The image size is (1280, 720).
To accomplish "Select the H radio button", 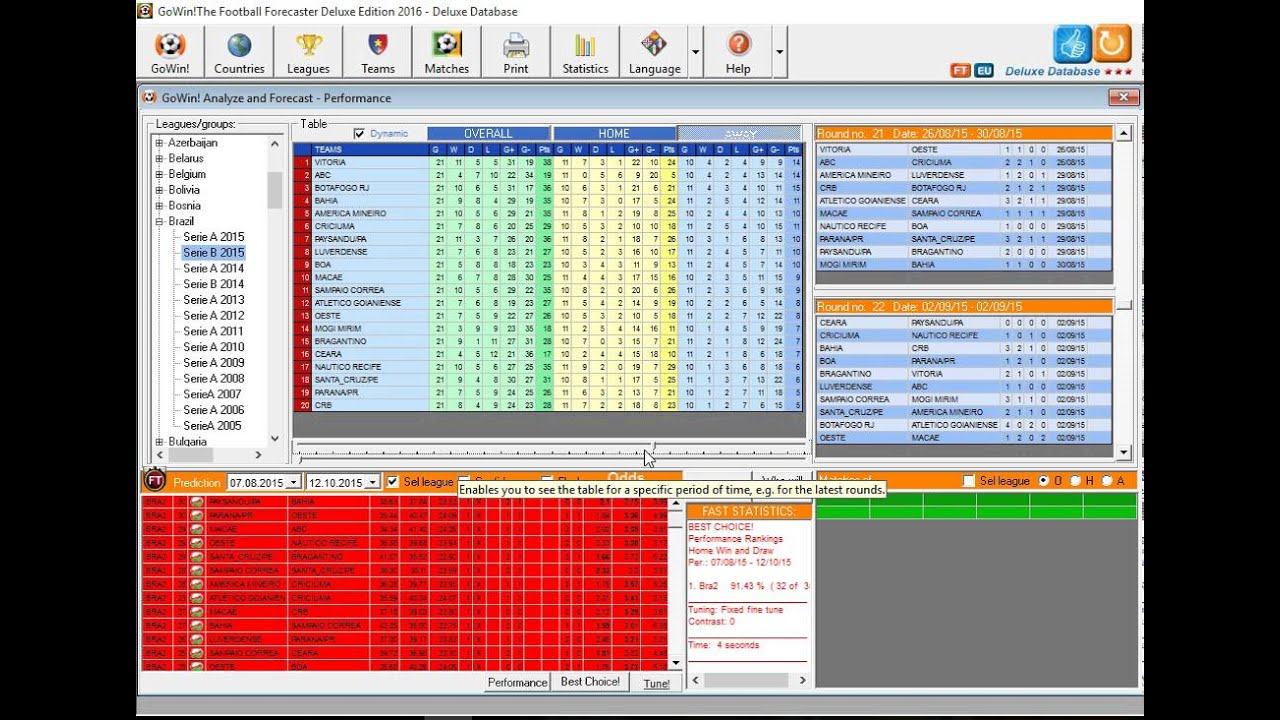I will [1076, 481].
